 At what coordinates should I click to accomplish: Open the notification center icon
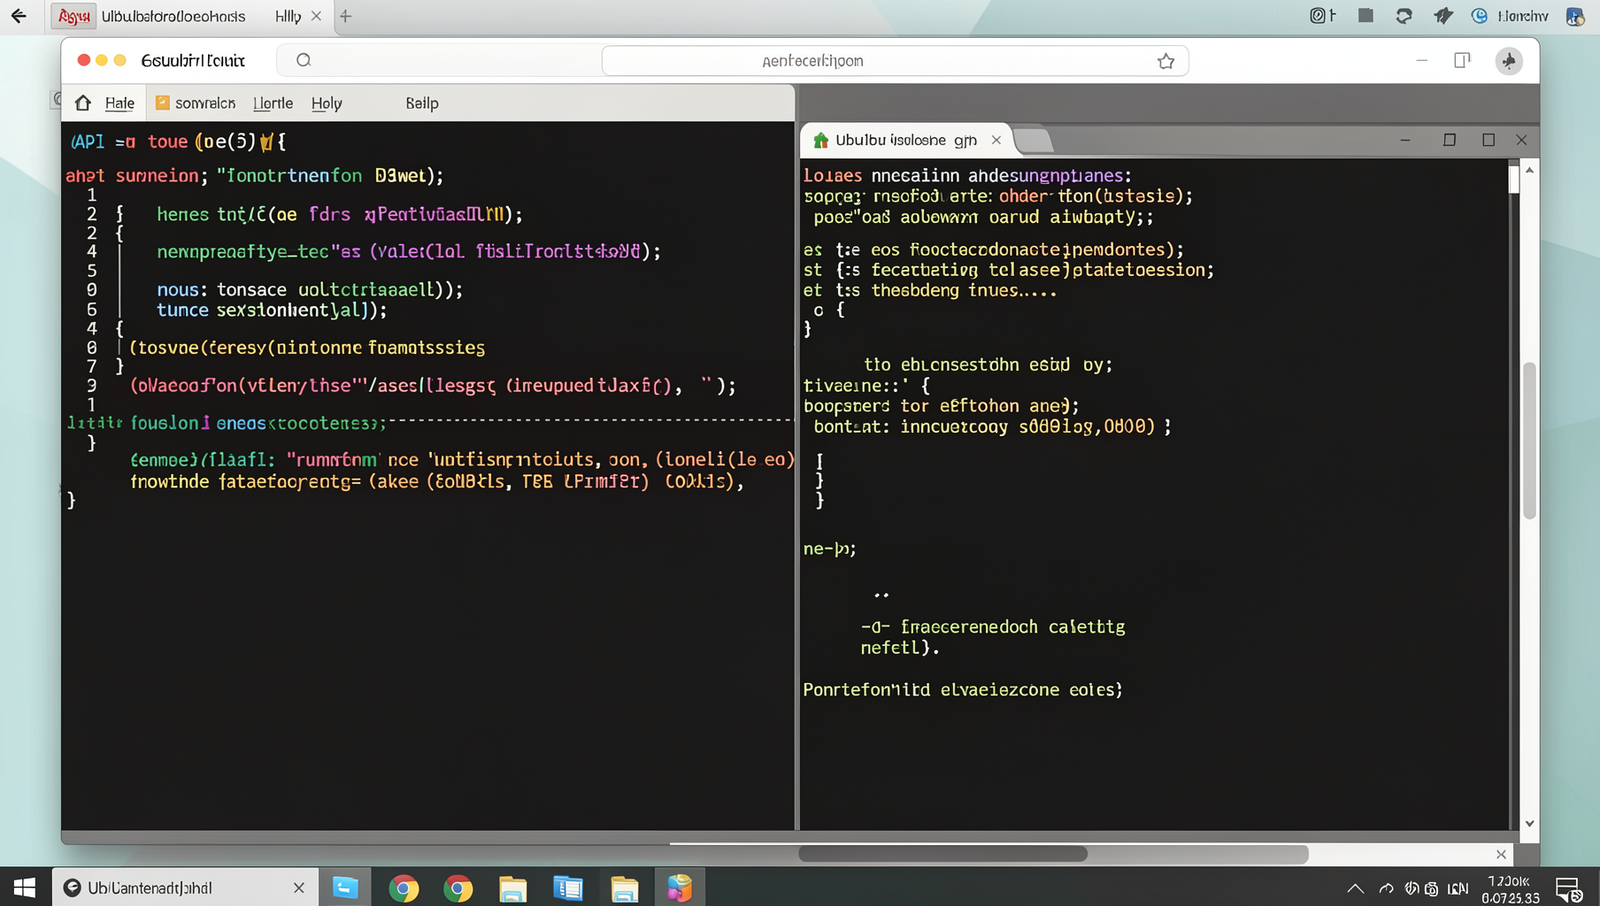(1568, 888)
